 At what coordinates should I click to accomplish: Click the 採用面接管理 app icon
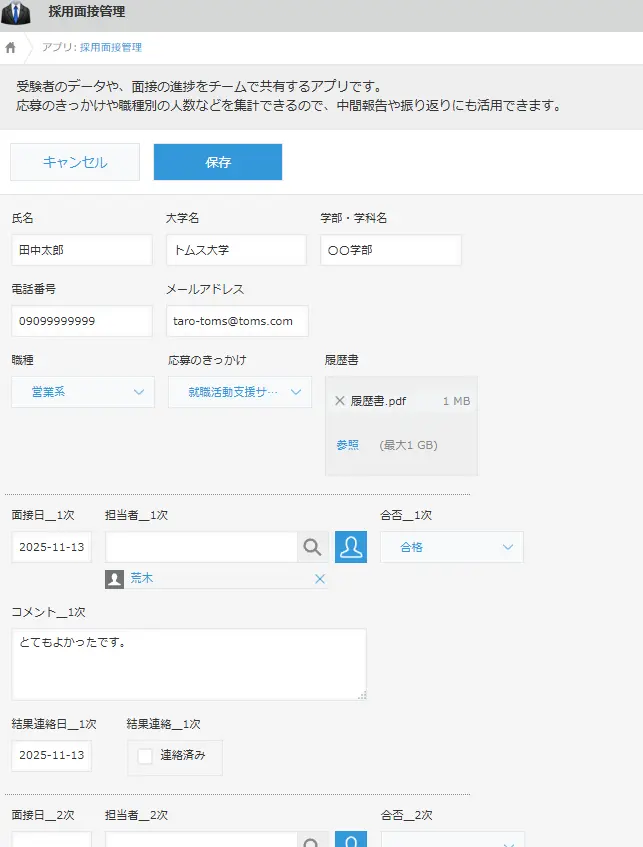(x=16, y=13)
